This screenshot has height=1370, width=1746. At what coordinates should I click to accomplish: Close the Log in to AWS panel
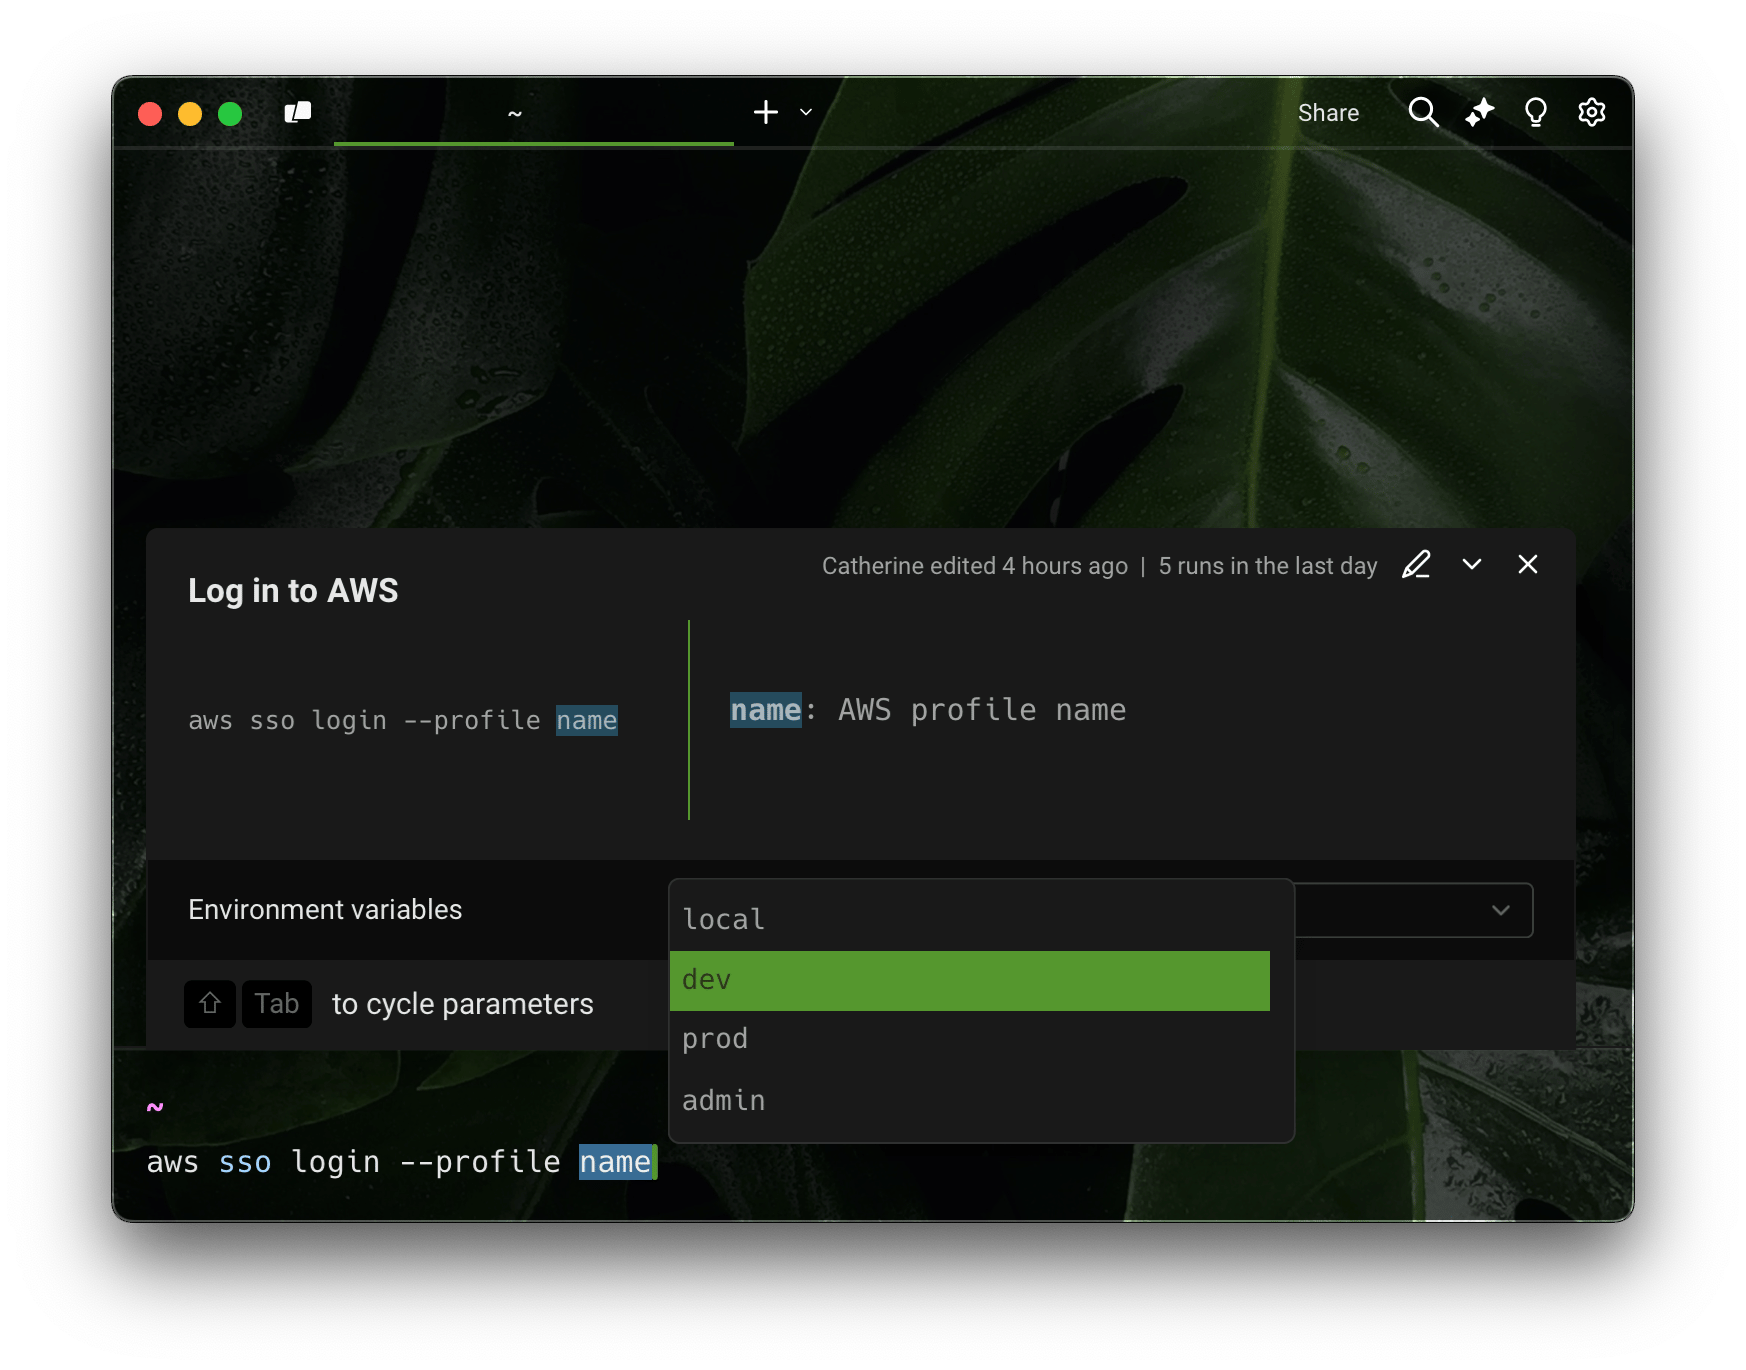coord(1527,565)
